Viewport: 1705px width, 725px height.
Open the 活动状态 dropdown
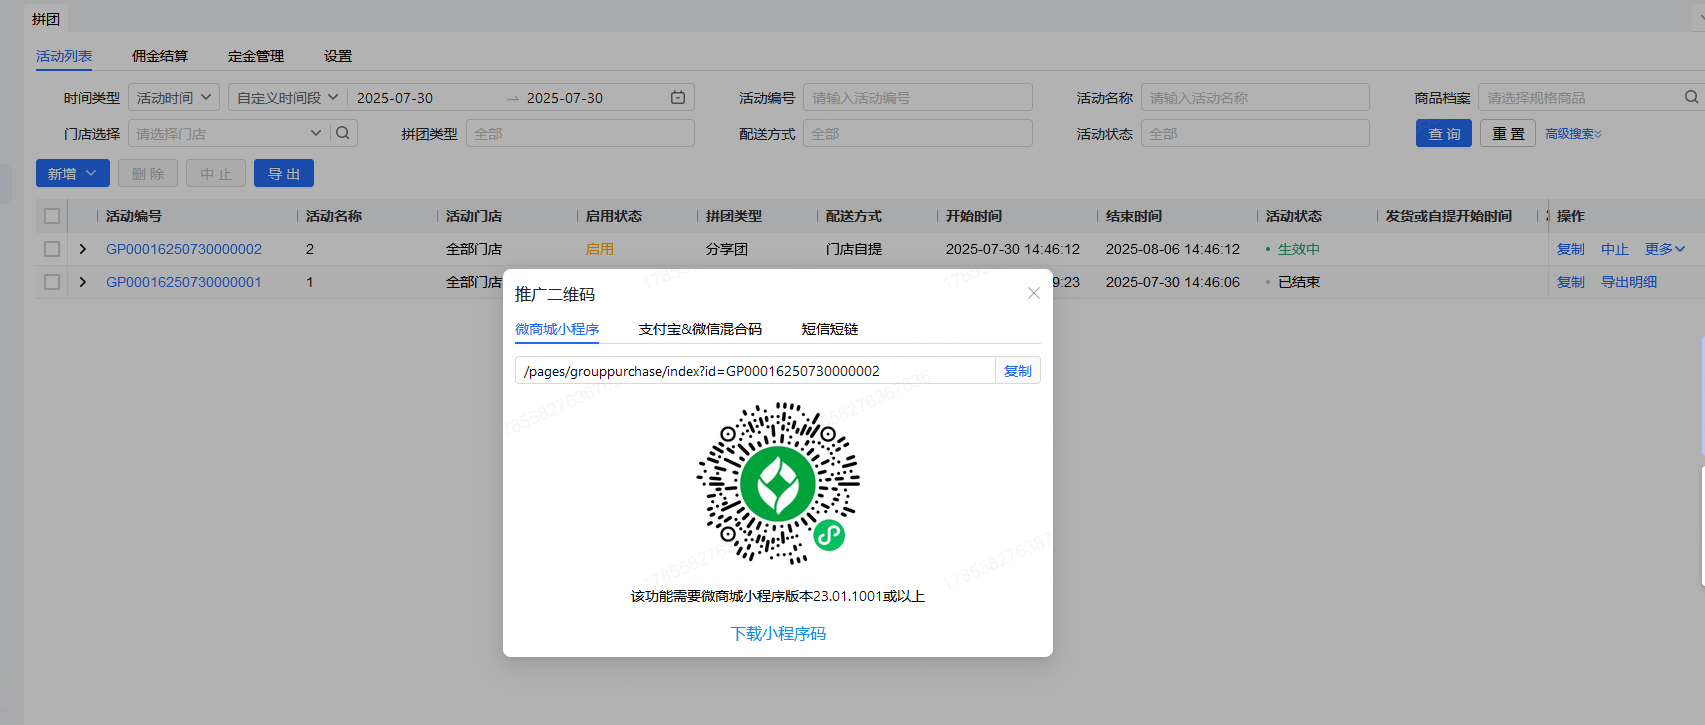pyautogui.click(x=1255, y=133)
